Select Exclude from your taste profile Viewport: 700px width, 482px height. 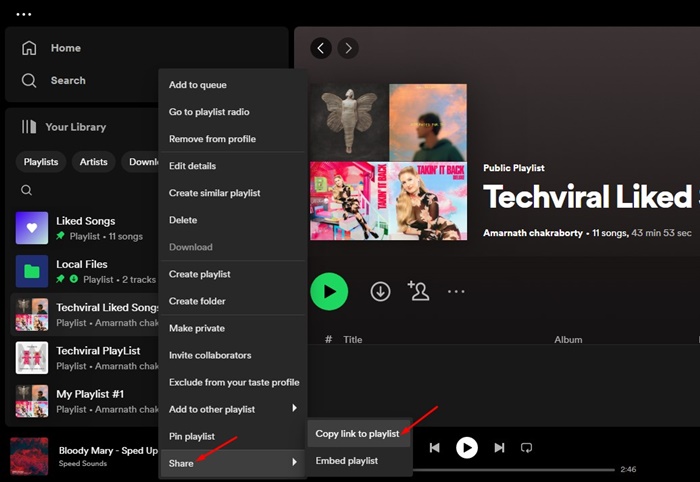(x=233, y=382)
